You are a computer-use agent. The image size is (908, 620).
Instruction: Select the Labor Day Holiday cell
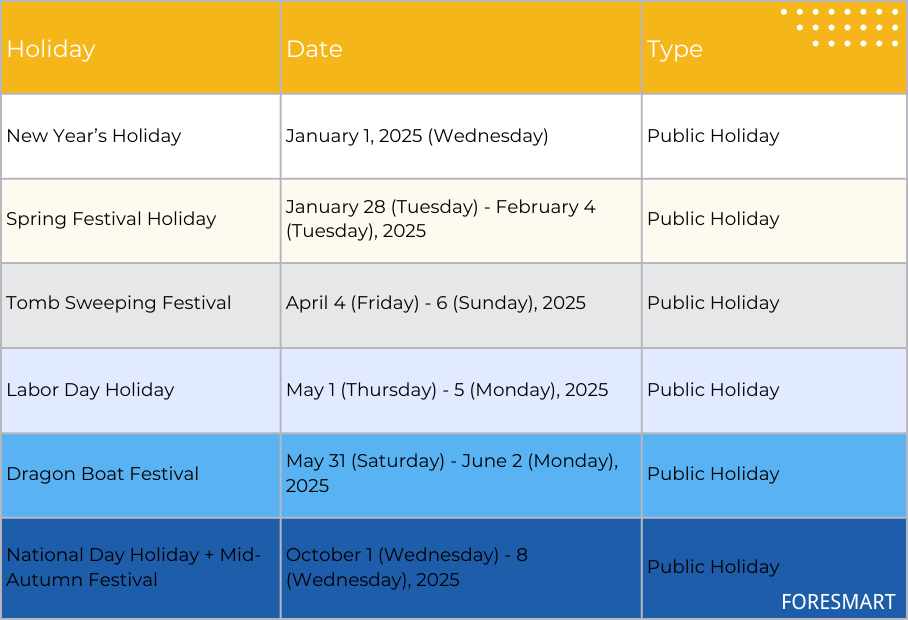click(141, 390)
